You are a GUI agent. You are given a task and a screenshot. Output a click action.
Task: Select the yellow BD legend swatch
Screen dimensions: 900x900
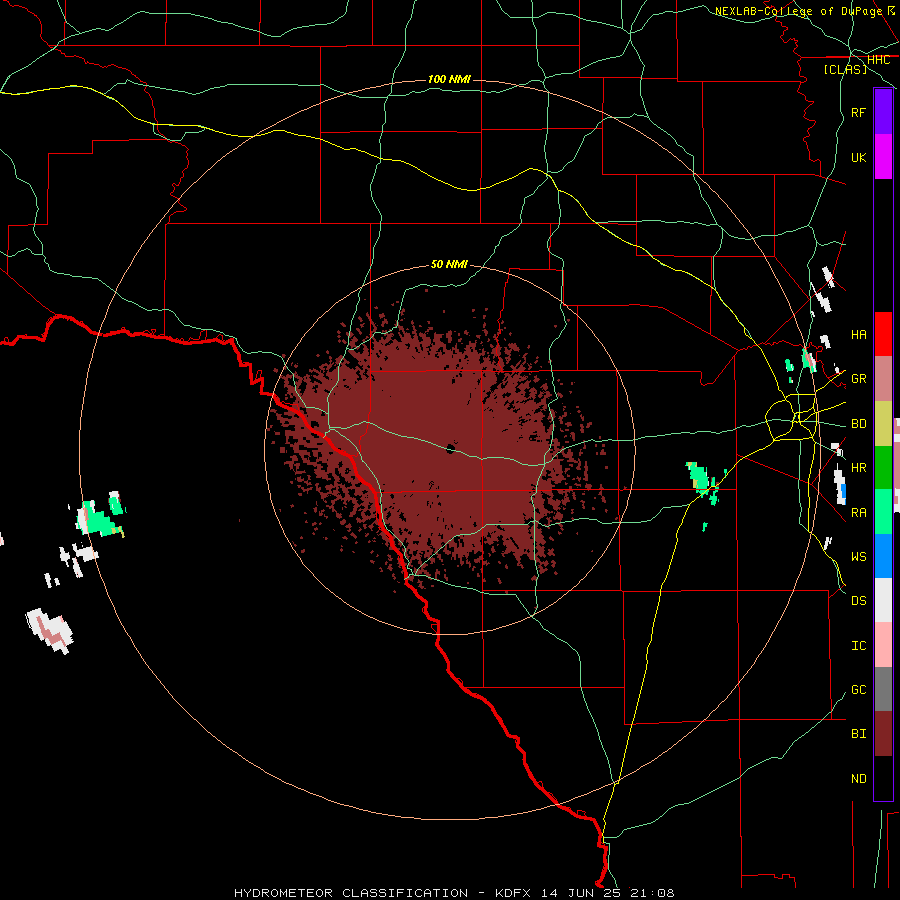[883, 424]
